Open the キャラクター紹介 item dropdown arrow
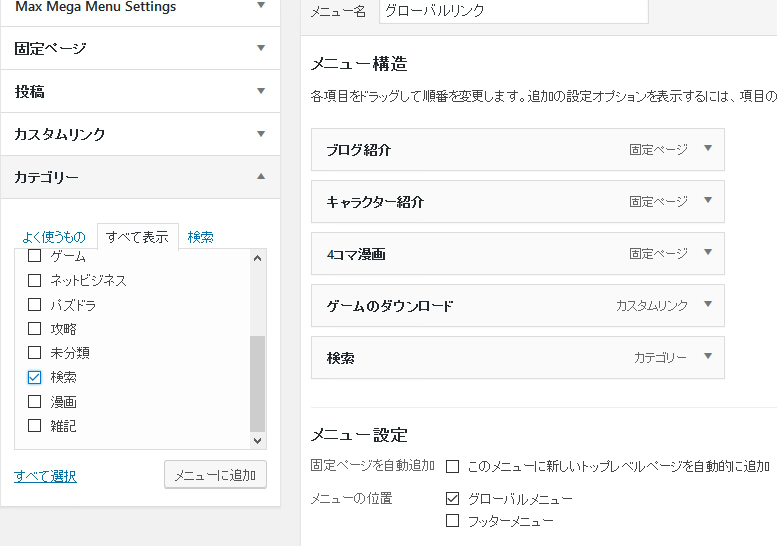 click(x=708, y=200)
